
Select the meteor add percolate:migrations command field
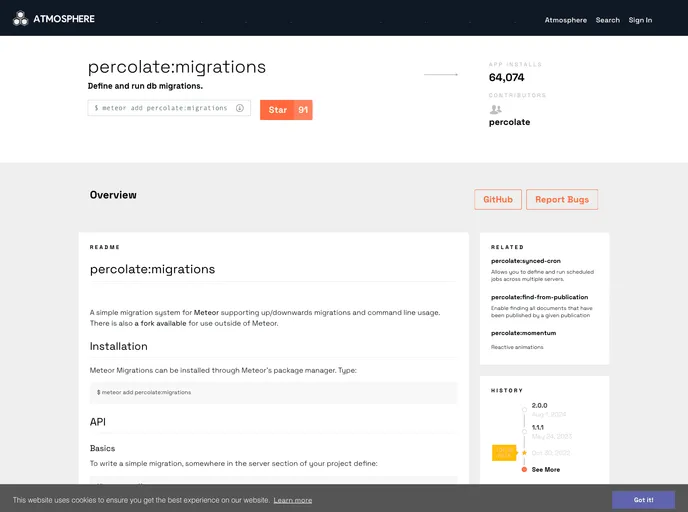[169, 108]
